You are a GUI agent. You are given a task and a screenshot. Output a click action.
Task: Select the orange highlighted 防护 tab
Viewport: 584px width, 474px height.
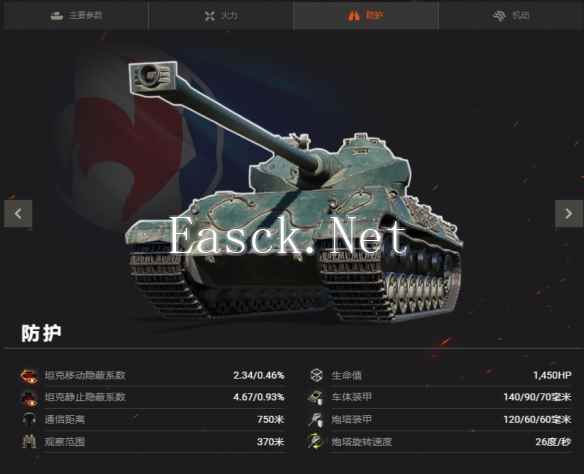pos(365,15)
